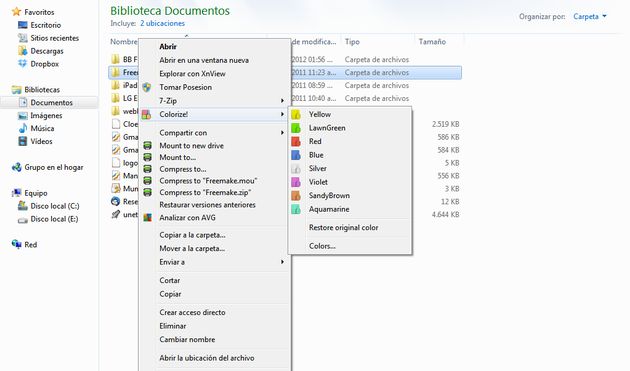Image resolution: width=630 pixels, height=371 pixels.
Task: Select Eliminar in the context menu
Action: pos(173,326)
